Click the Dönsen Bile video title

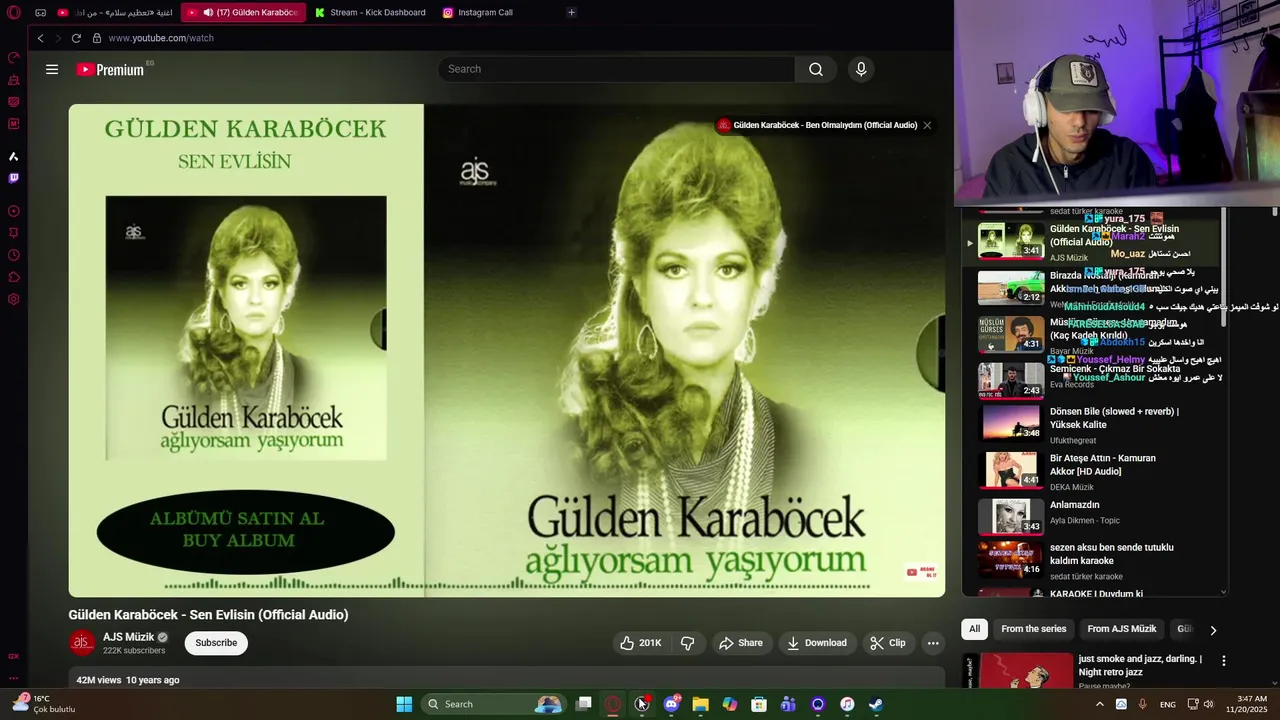coord(1114,418)
